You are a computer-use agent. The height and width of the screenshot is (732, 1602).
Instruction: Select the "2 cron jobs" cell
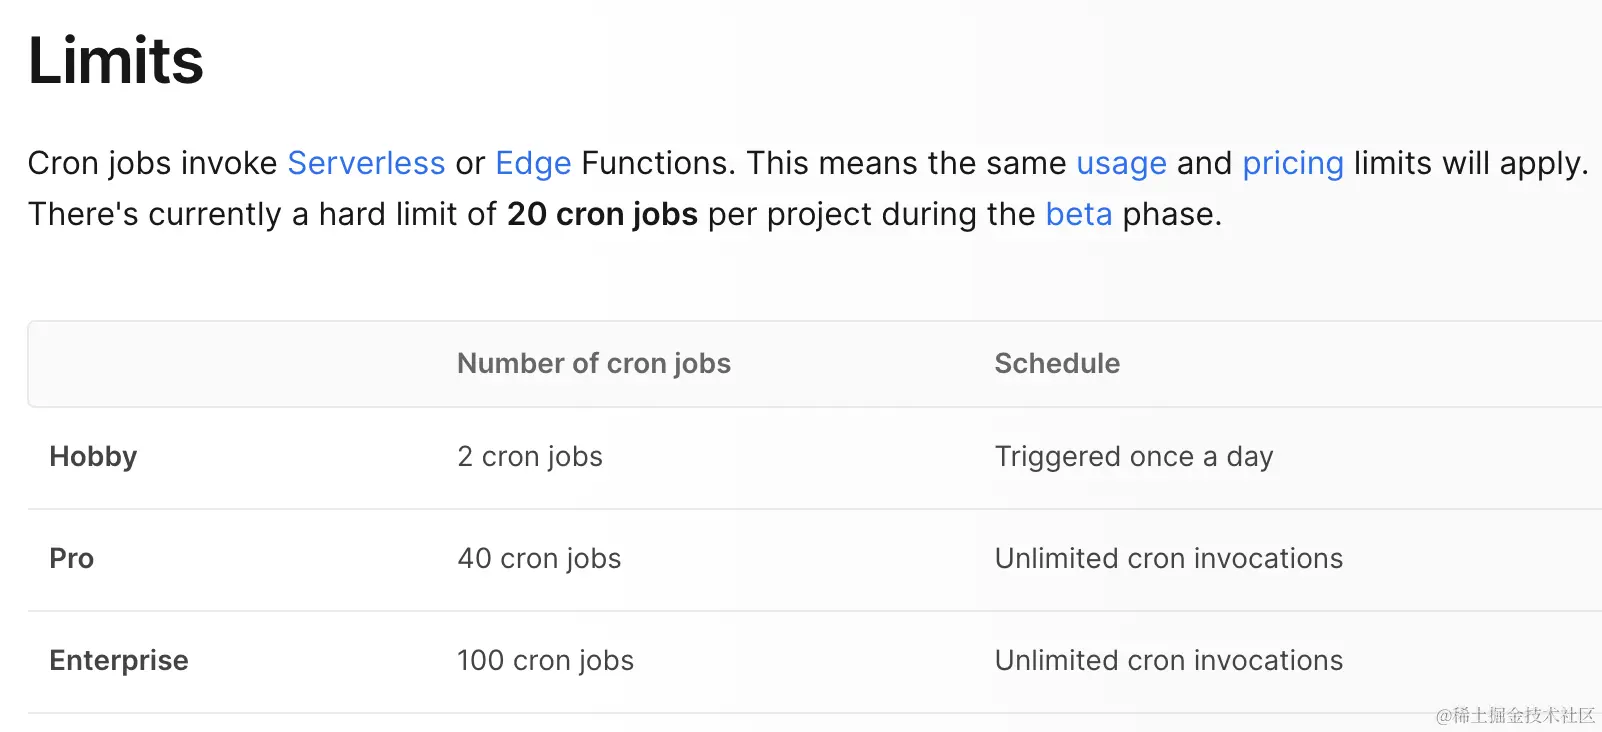pos(530,456)
